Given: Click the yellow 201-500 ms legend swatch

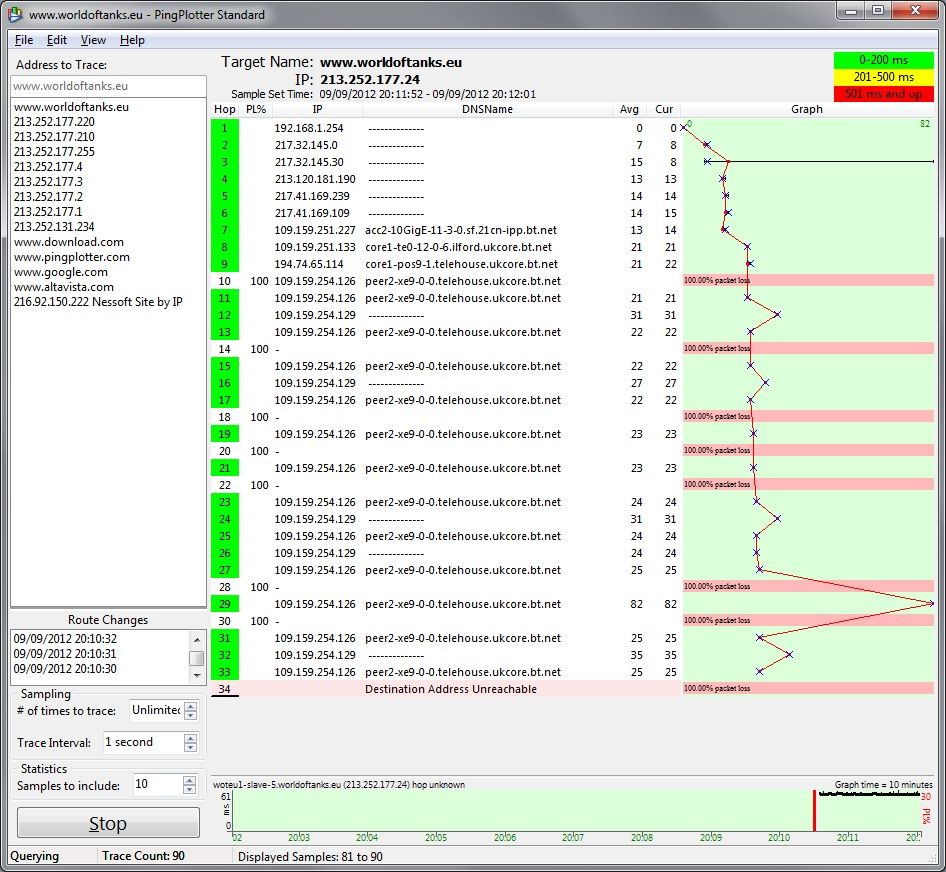Looking at the screenshot, I should point(883,77).
